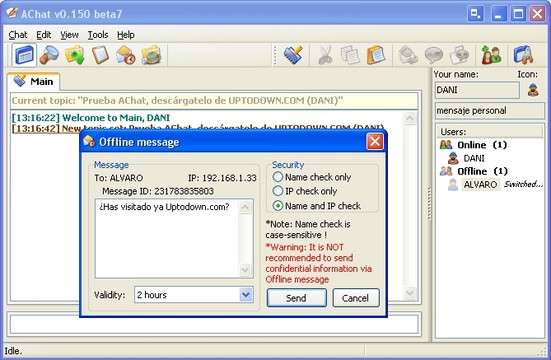Click the grayed send message toolbar icon
The image size is (551, 360).
click(408, 55)
